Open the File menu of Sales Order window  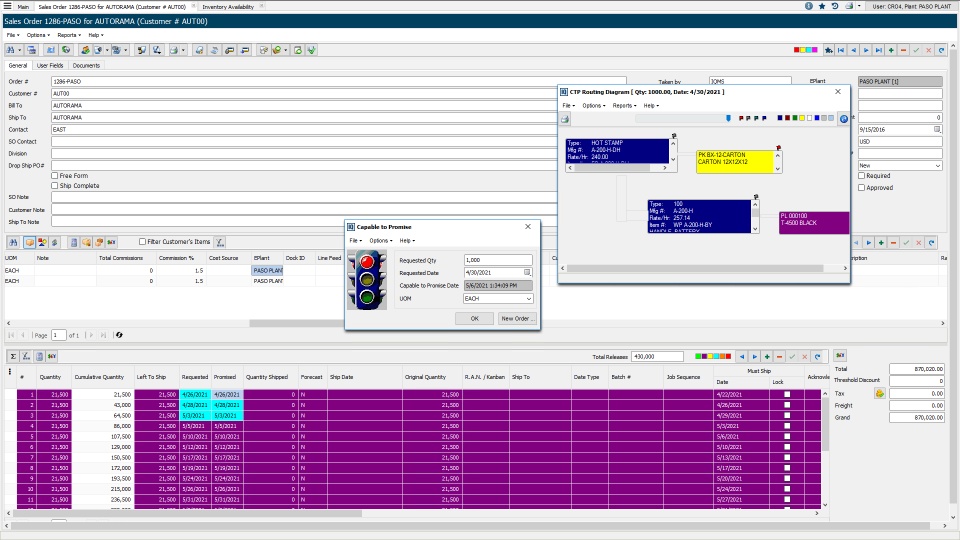point(12,35)
